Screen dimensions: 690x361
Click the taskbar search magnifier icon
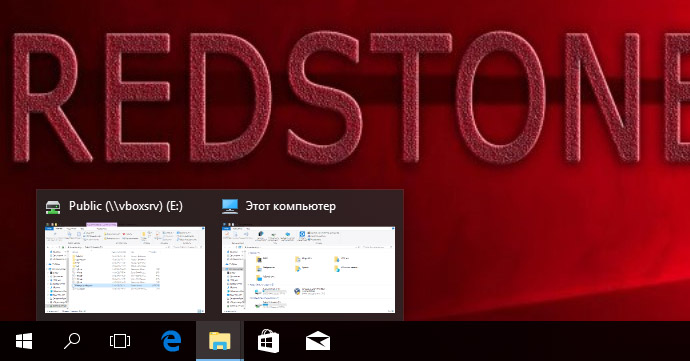(72, 341)
